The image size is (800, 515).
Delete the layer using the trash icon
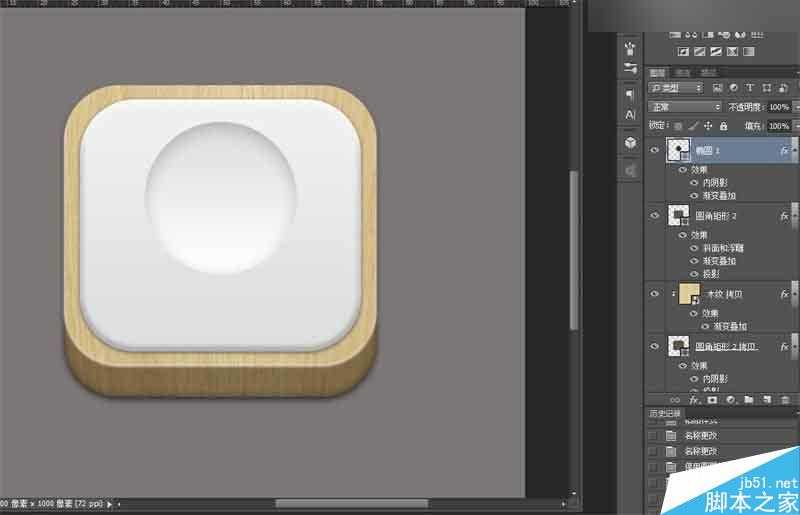click(x=784, y=399)
